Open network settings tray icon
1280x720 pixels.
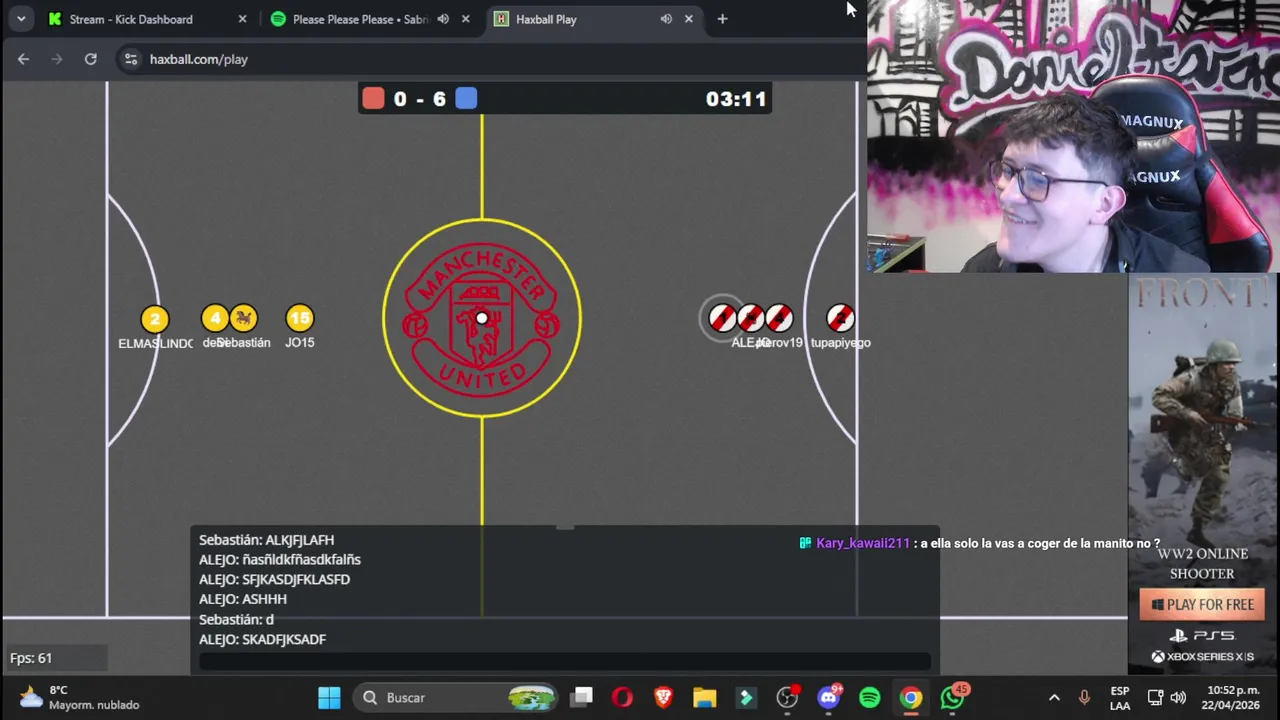(x=1155, y=698)
